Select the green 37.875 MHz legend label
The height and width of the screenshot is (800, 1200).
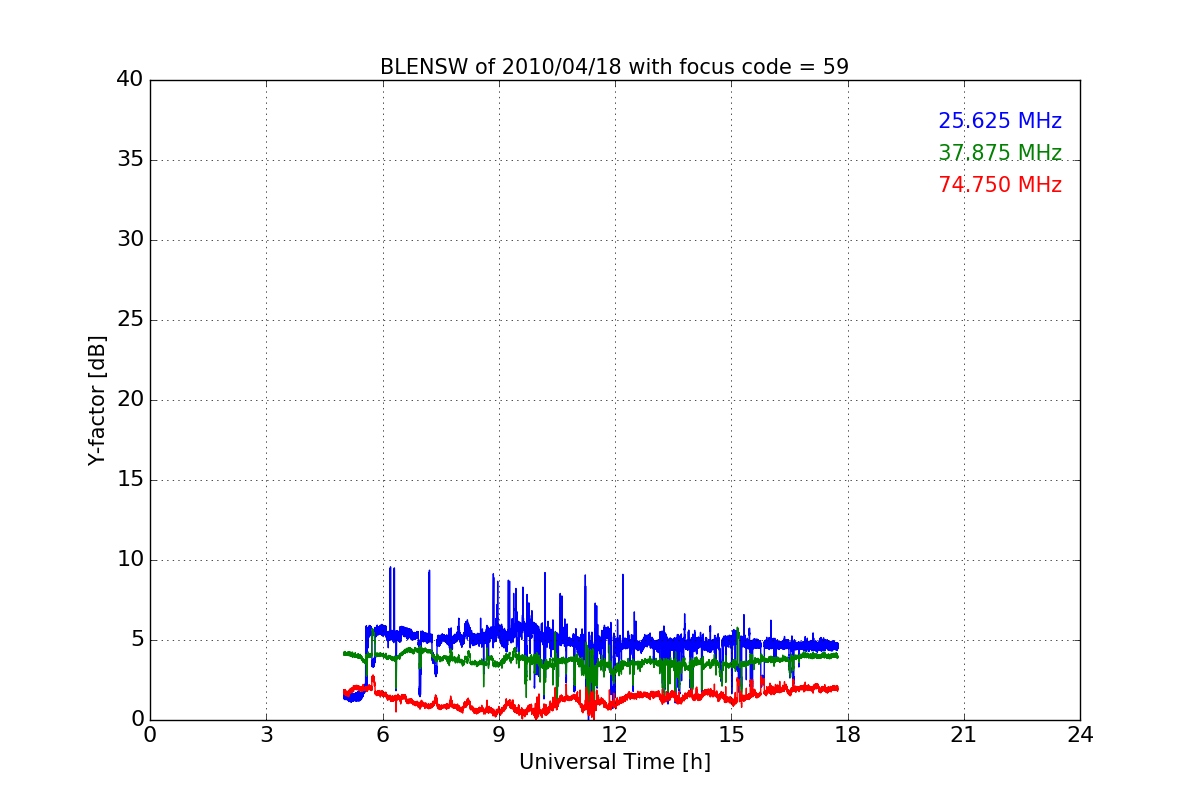tap(1000, 153)
